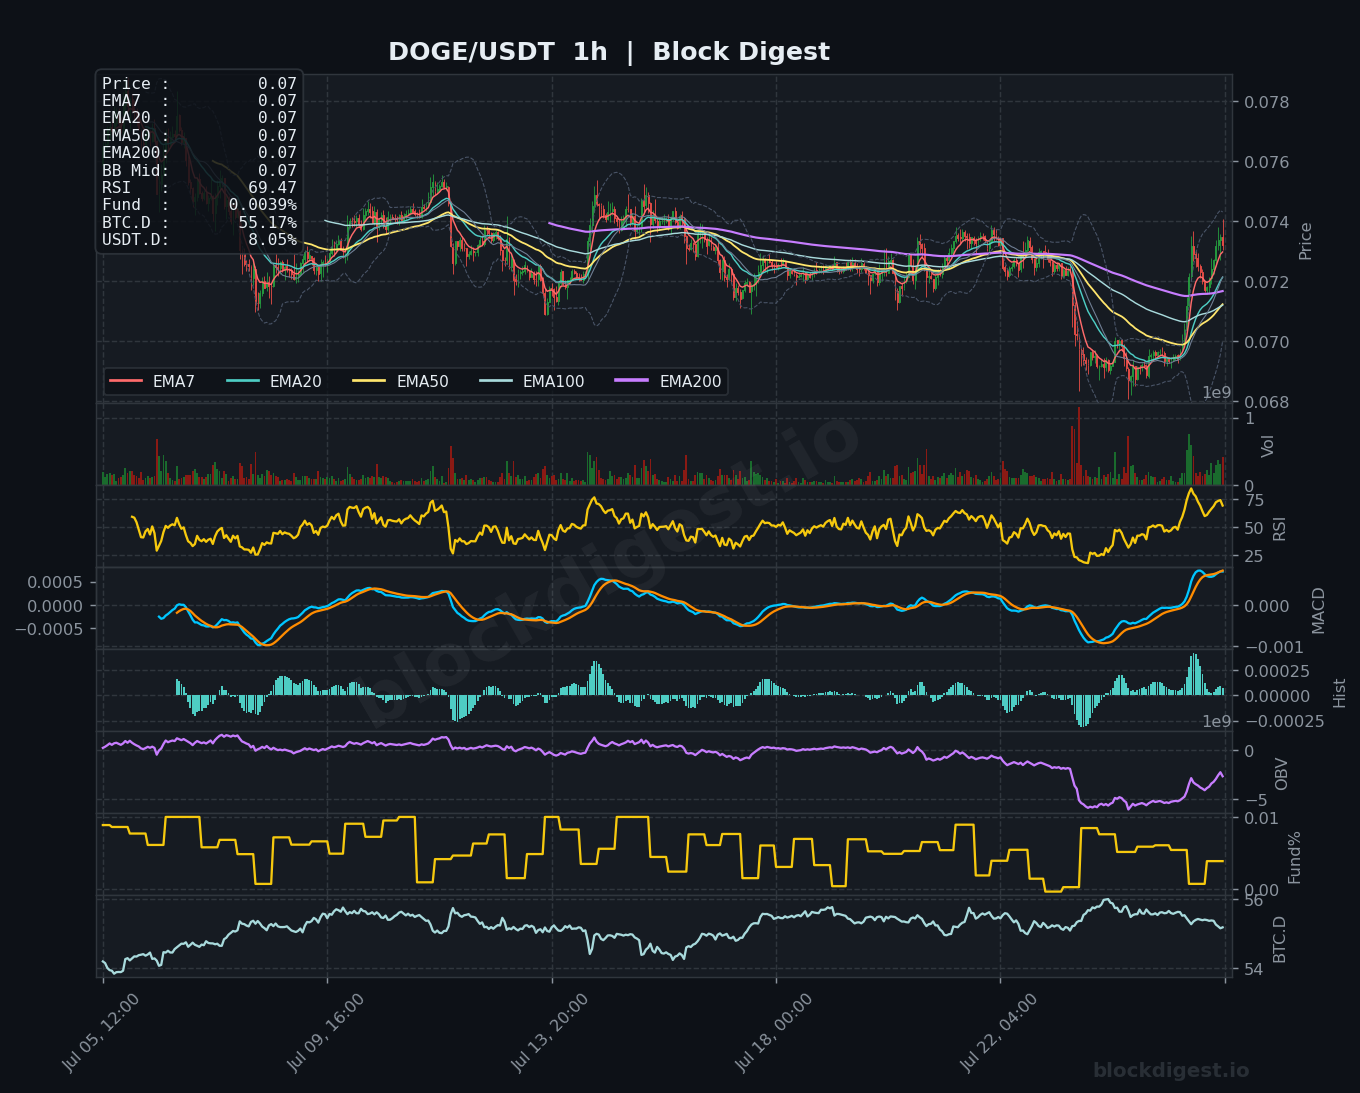The width and height of the screenshot is (1360, 1093).
Task: Click the 'Jul 13, 20:00' time axis label
Action: click(x=550, y=1033)
